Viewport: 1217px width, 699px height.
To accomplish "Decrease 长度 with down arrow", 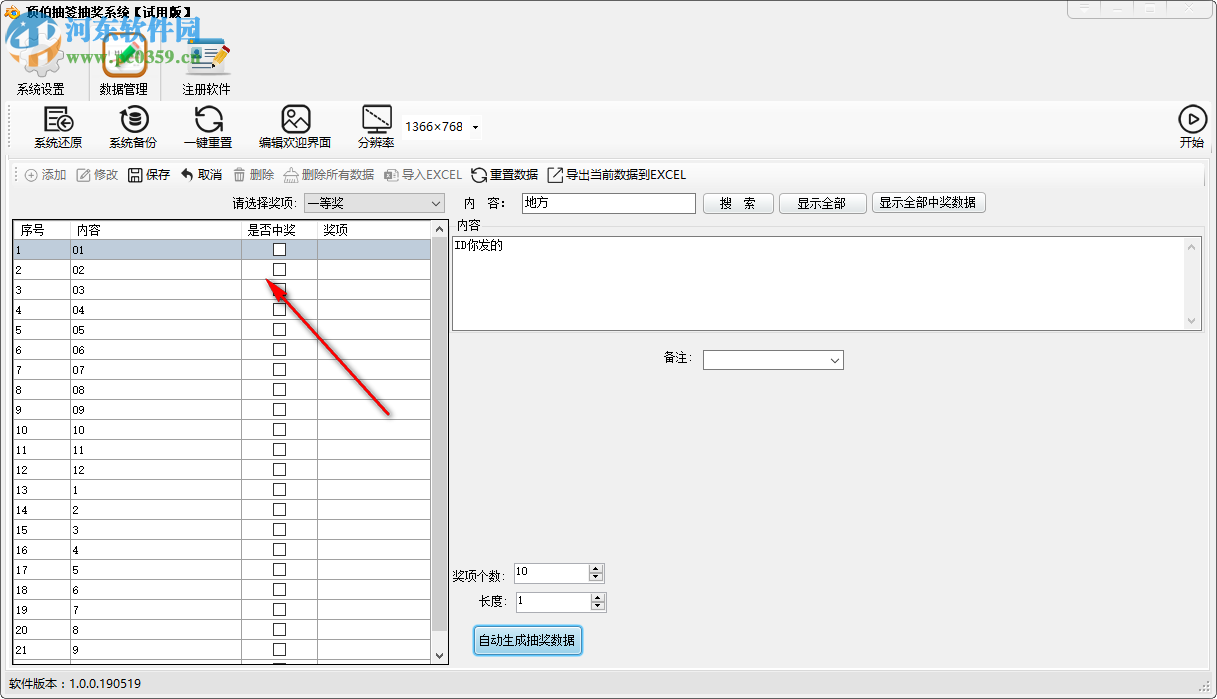I will tap(598, 607).
